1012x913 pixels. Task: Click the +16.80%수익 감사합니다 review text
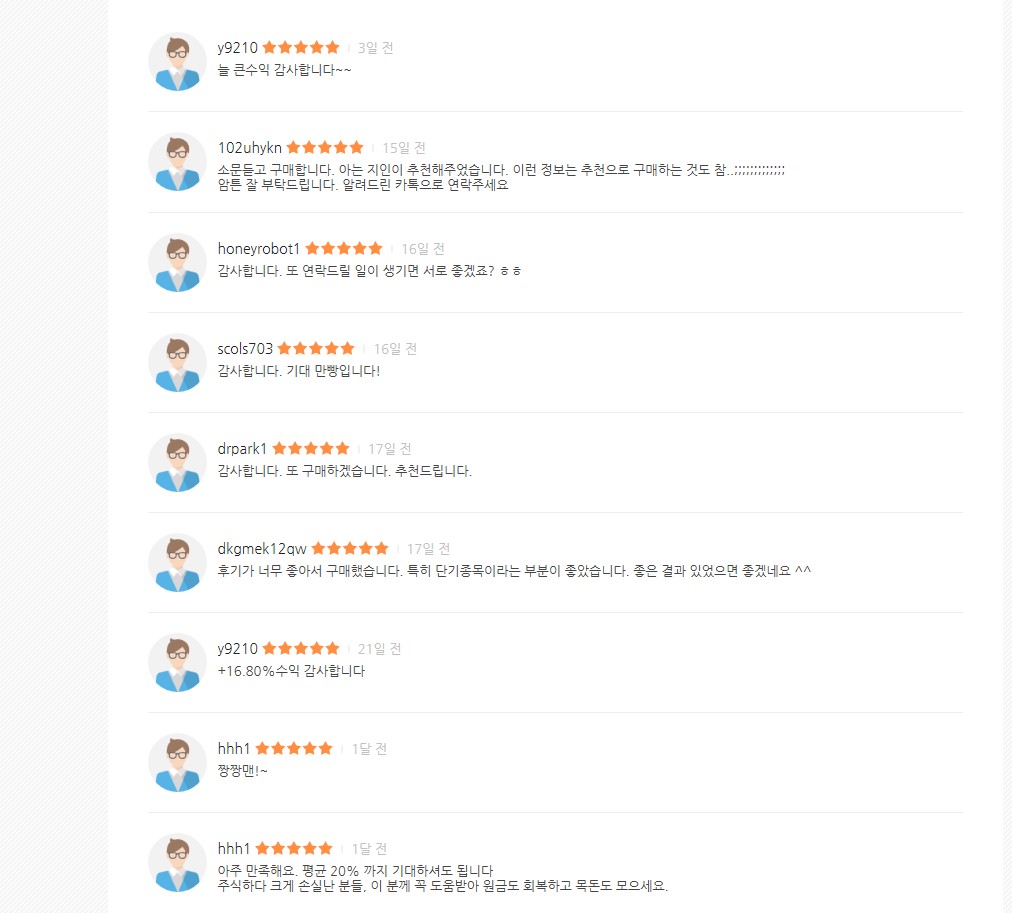pos(291,670)
